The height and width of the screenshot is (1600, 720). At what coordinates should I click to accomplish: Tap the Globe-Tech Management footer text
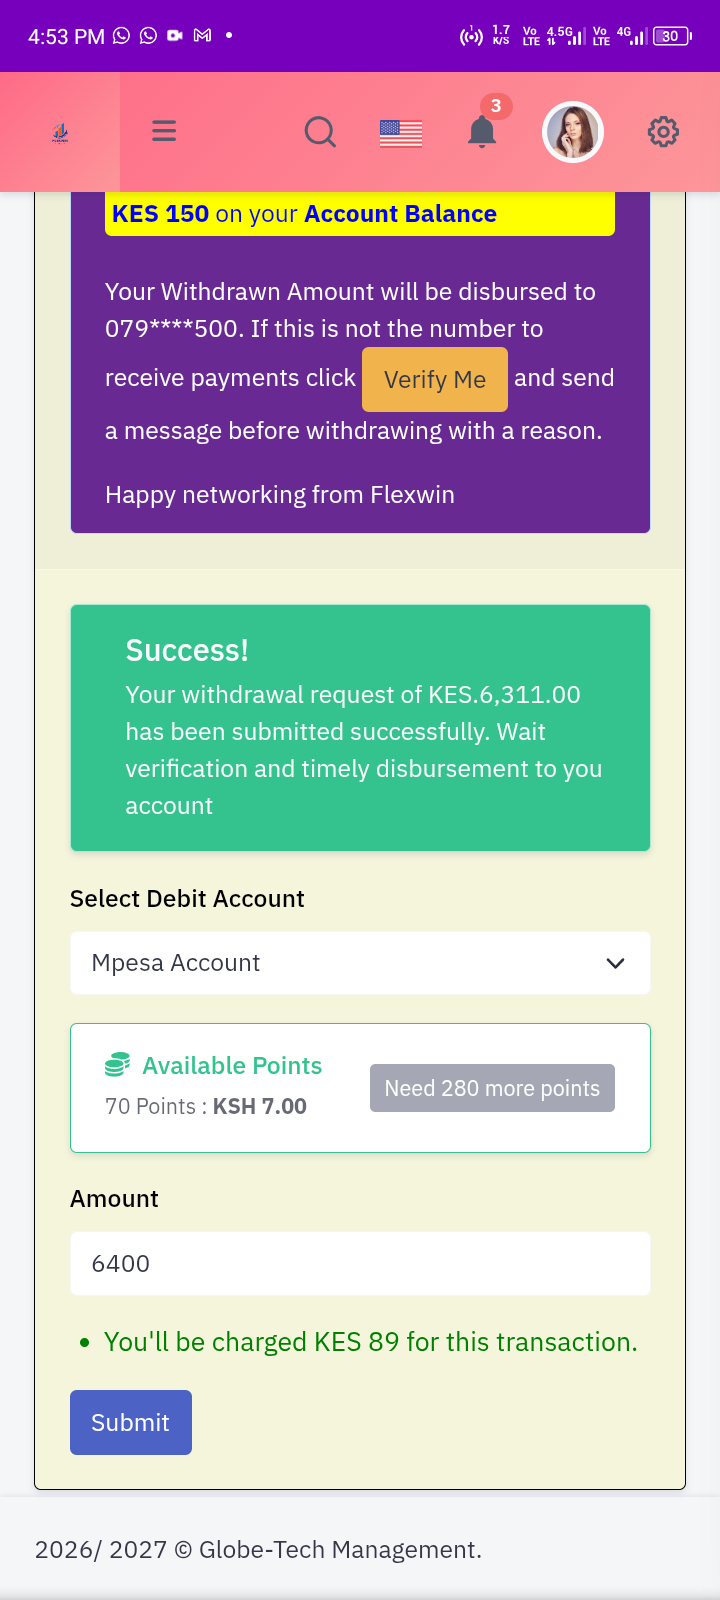(x=258, y=1549)
